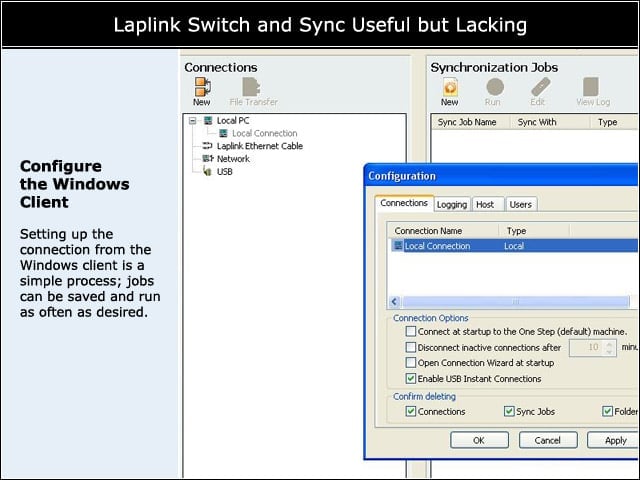Click the View Log icon
The width and height of the screenshot is (640, 480).
pos(591,87)
